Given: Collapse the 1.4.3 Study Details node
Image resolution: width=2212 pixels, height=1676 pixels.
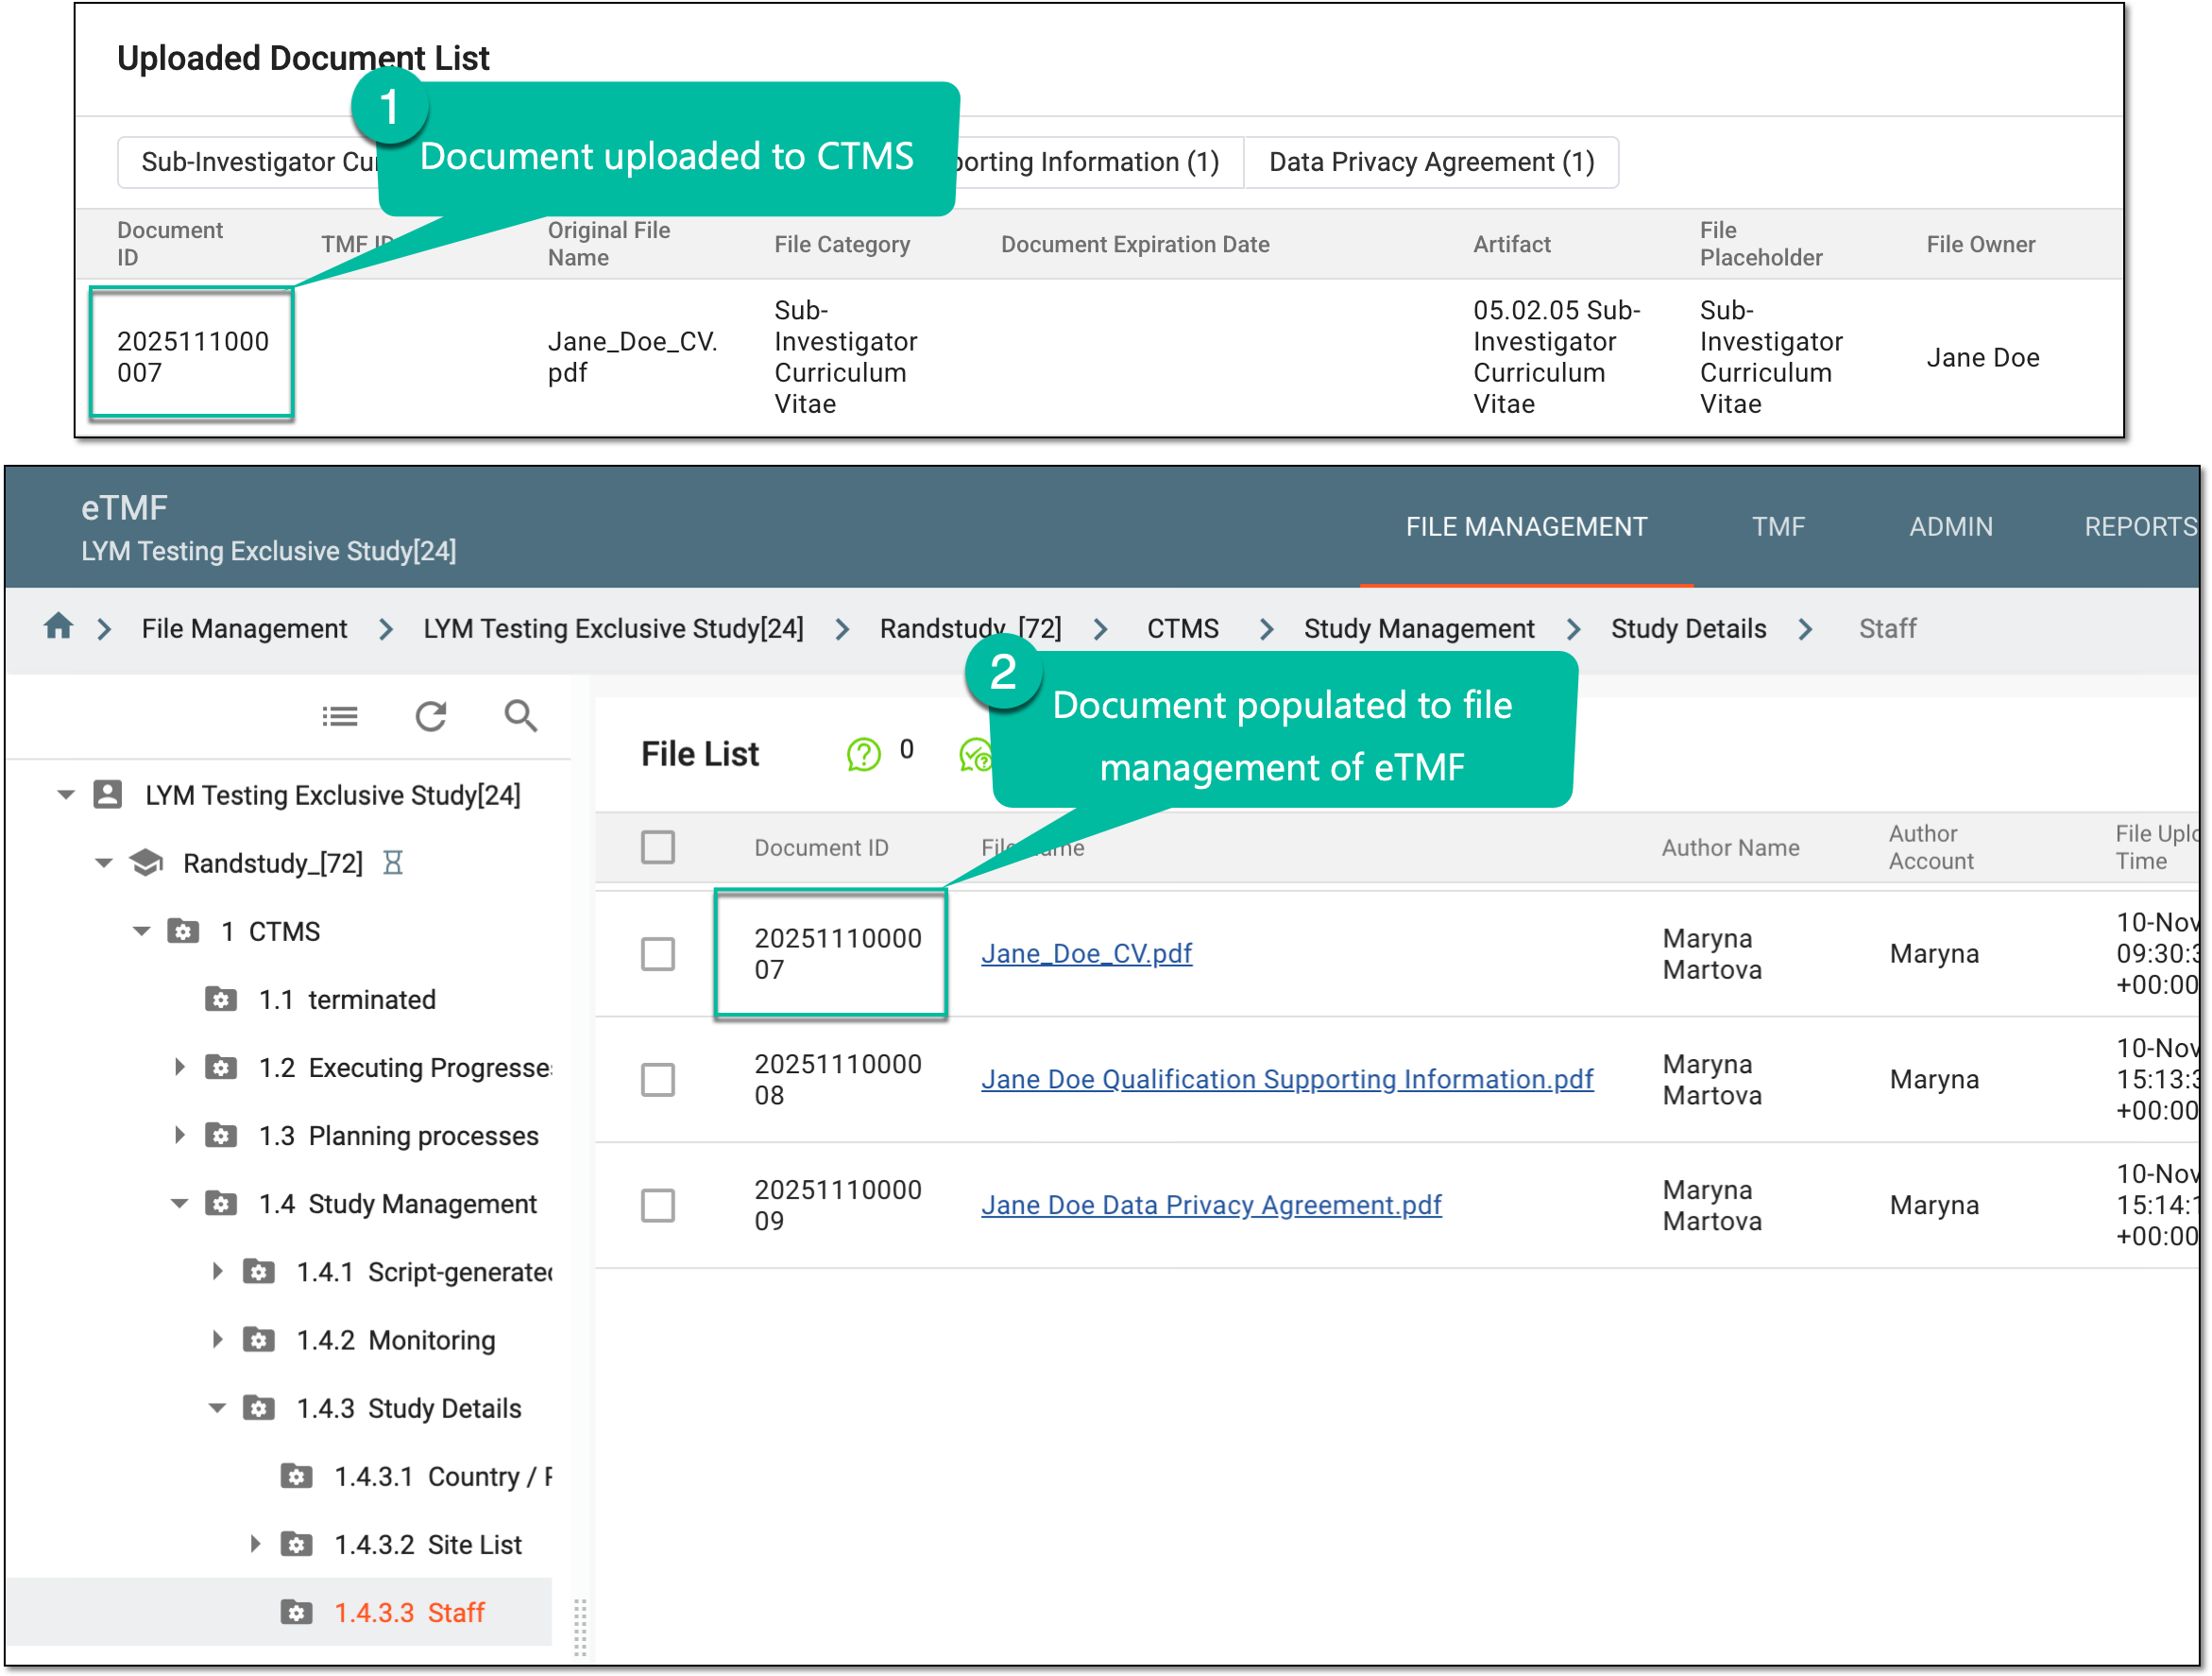Looking at the screenshot, I should 218,1407.
